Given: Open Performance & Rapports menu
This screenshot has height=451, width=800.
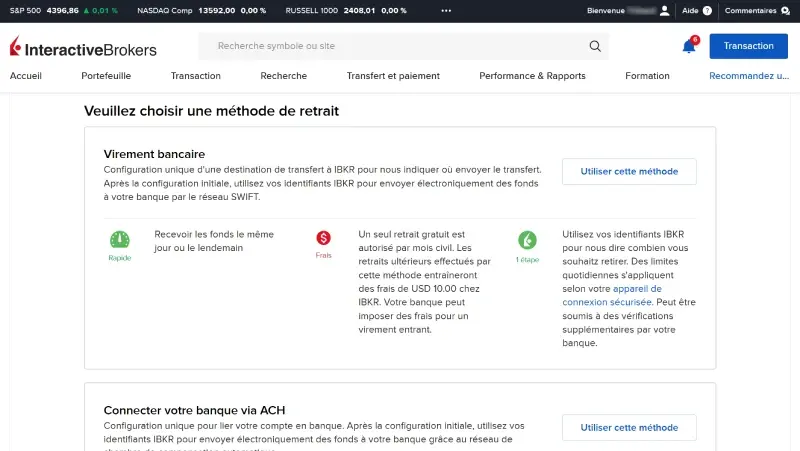Looking at the screenshot, I should 532,76.
